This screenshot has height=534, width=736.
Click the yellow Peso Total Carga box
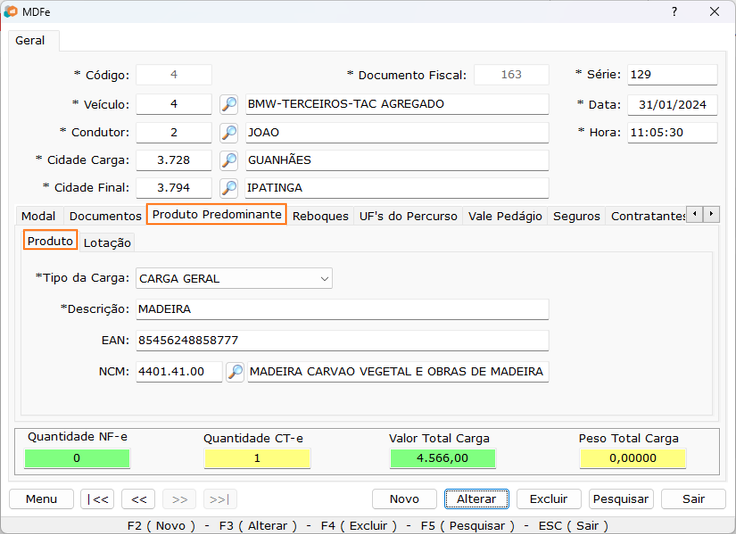click(633, 458)
